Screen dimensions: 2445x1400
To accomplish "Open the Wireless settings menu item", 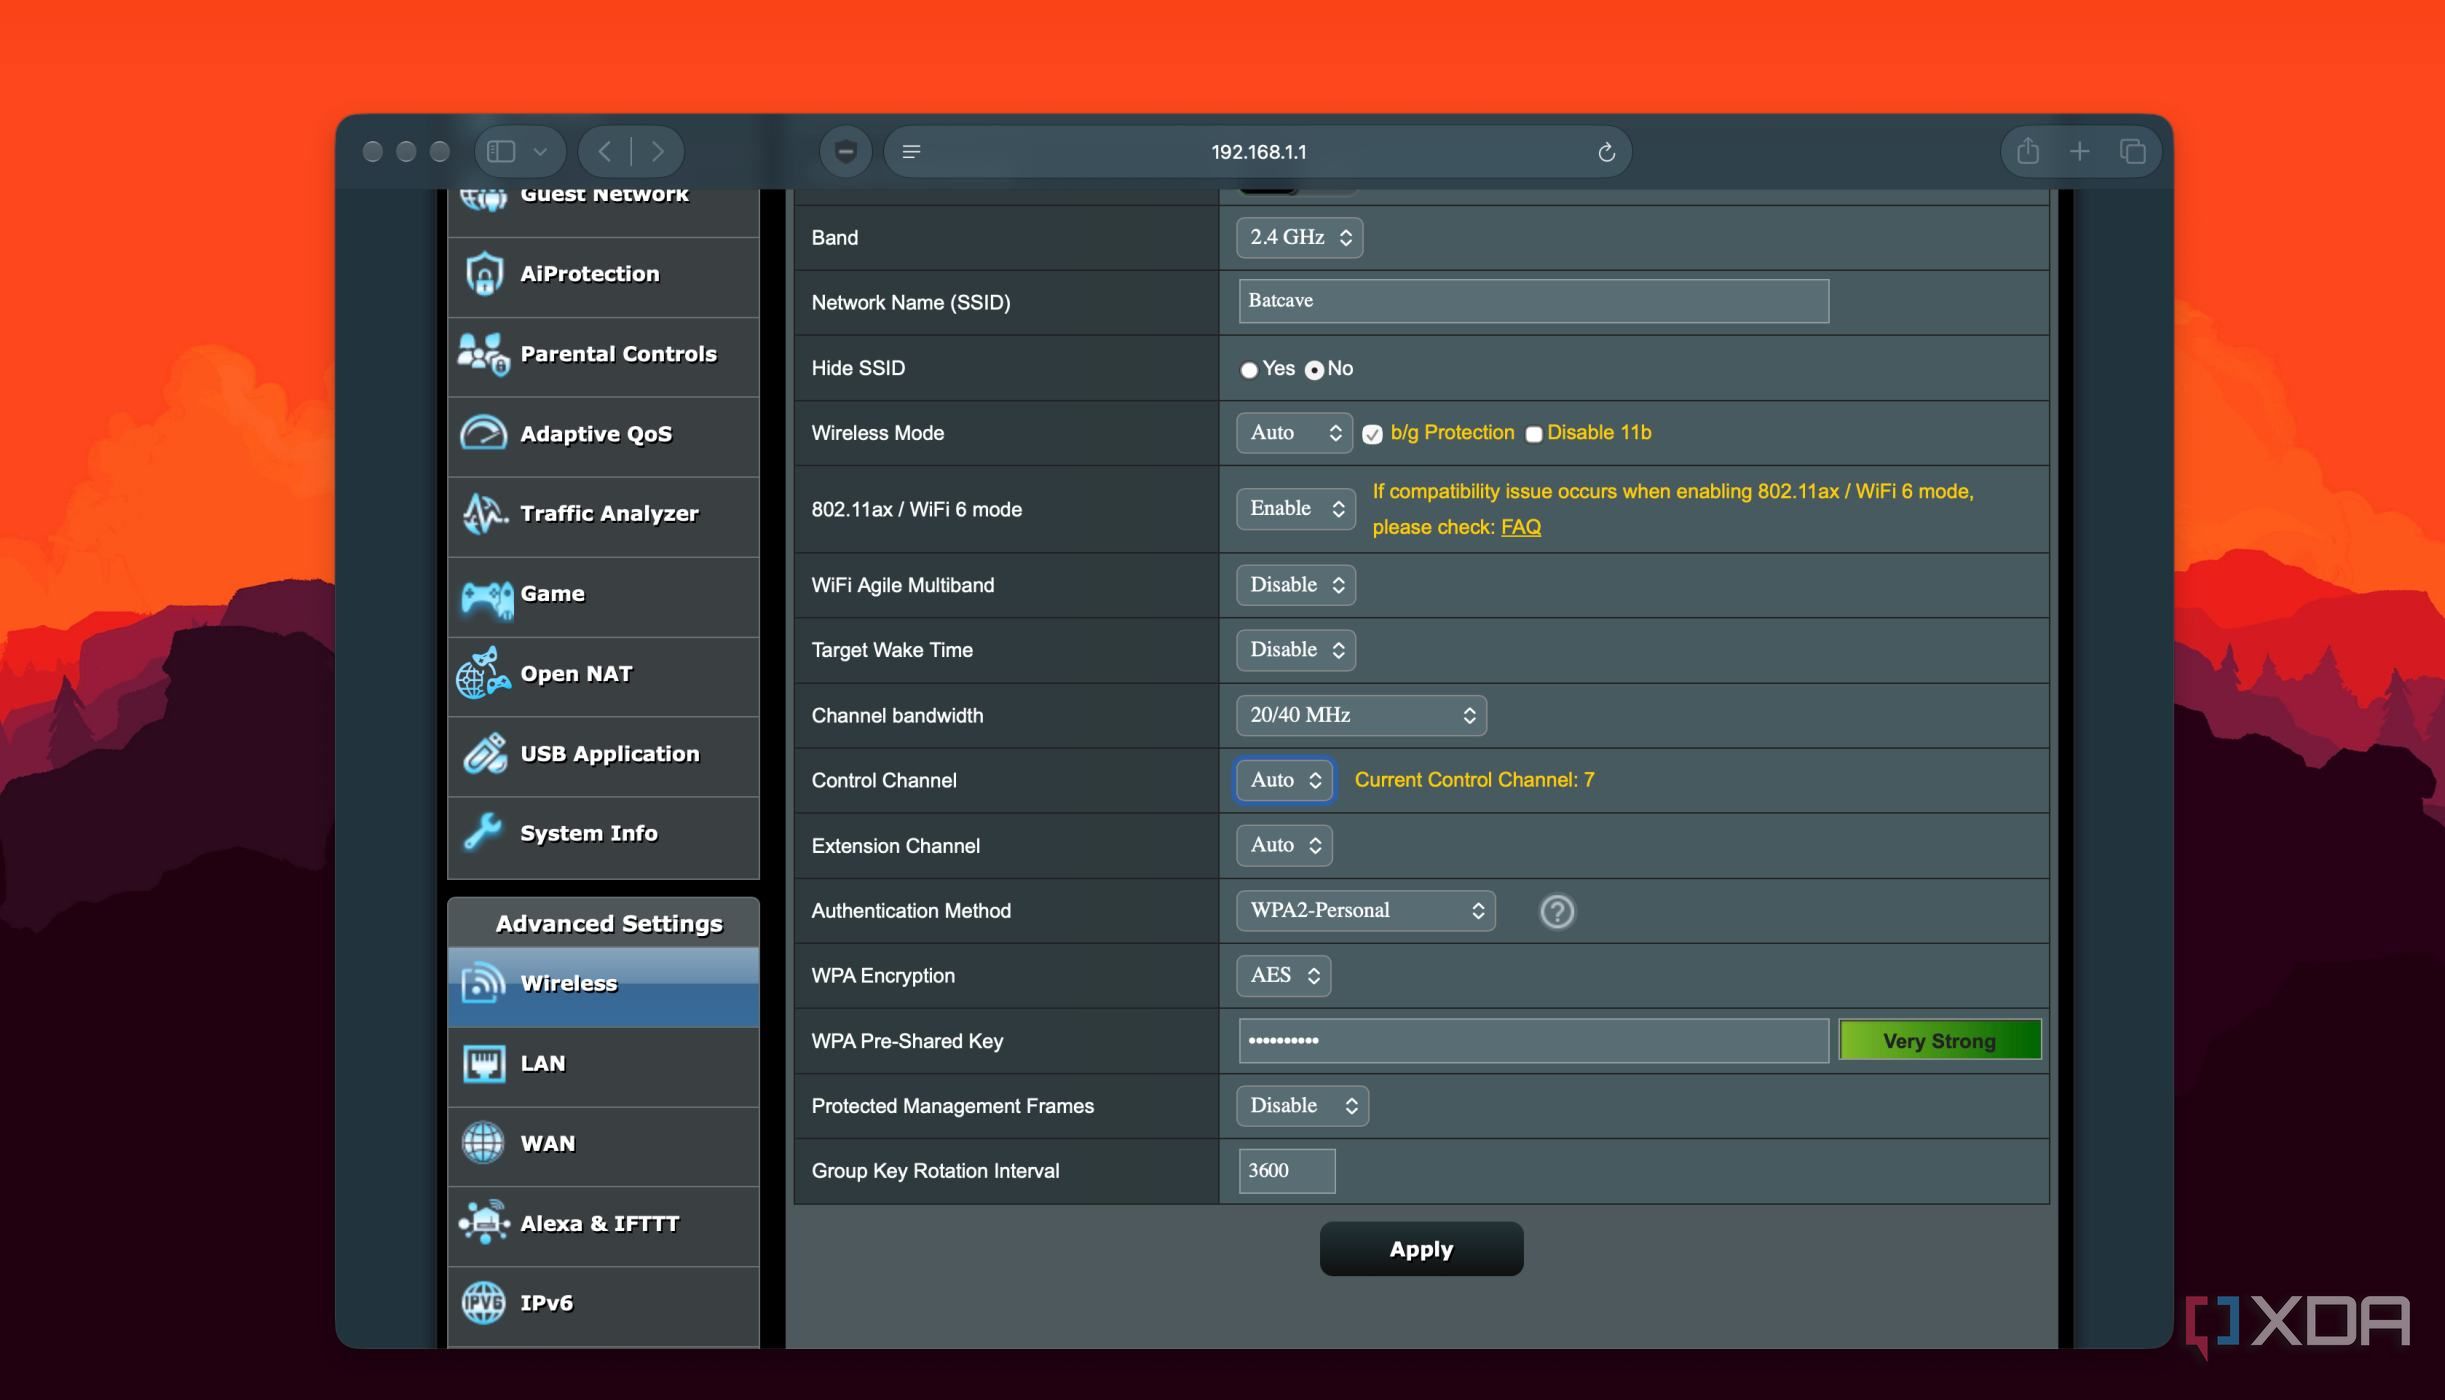I will tap(603, 986).
